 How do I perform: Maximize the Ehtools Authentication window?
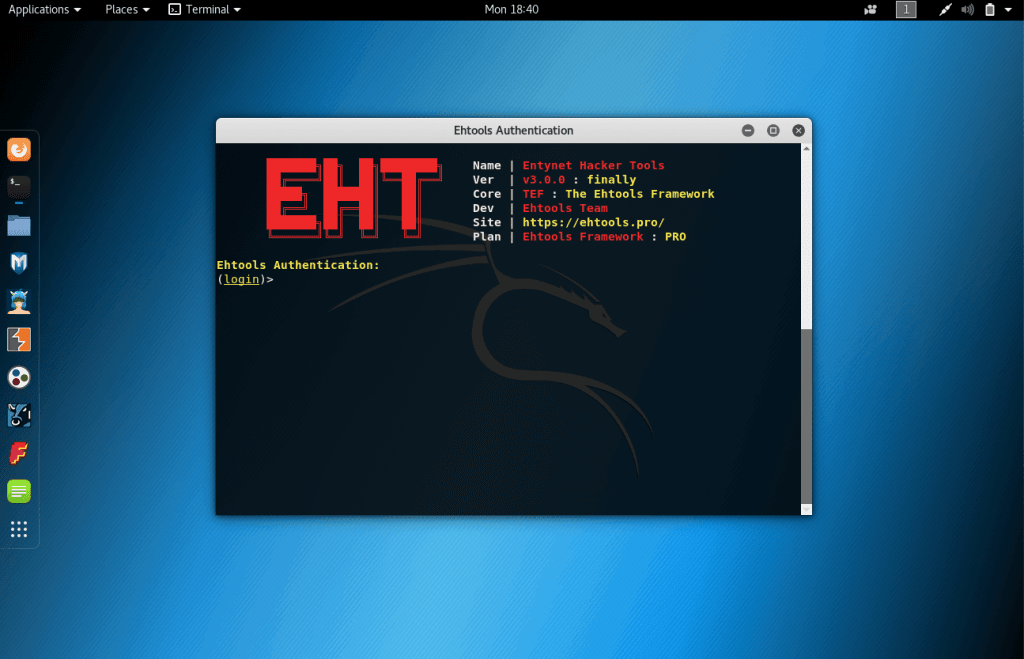point(773,131)
